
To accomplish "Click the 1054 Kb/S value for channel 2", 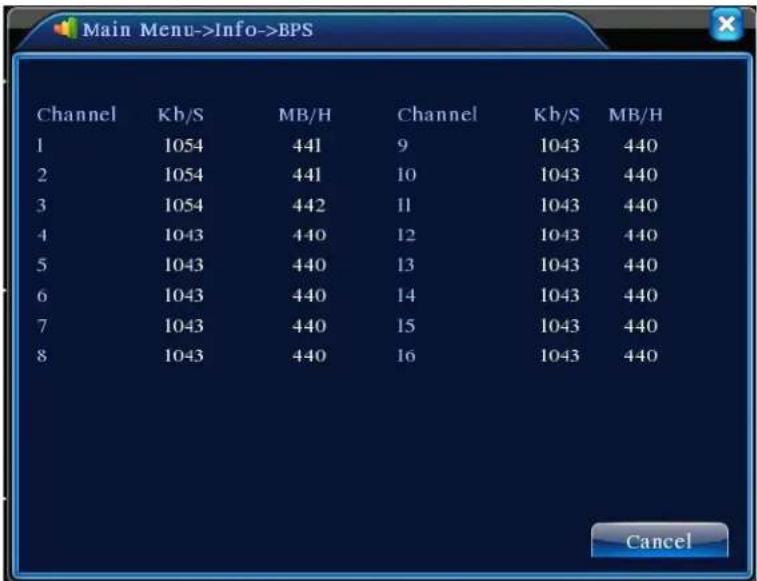I will point(183,175).
